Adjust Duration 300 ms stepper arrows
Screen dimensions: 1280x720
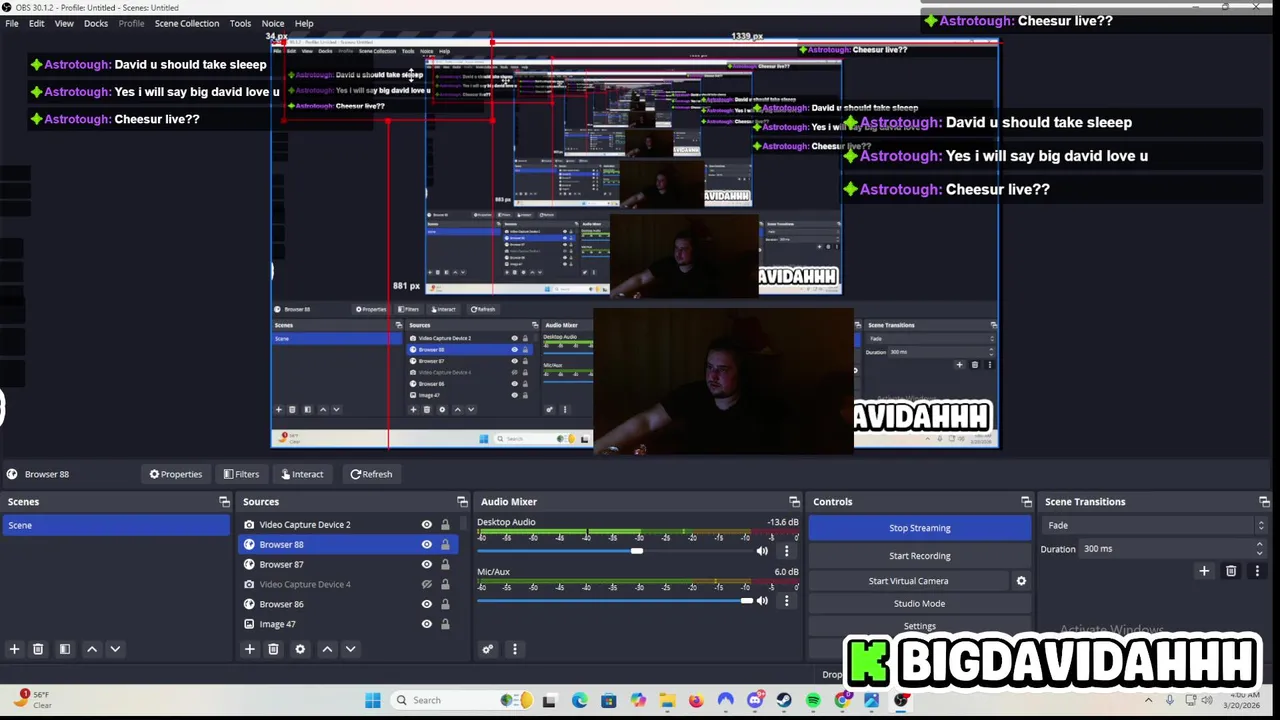pos(1259,549)
